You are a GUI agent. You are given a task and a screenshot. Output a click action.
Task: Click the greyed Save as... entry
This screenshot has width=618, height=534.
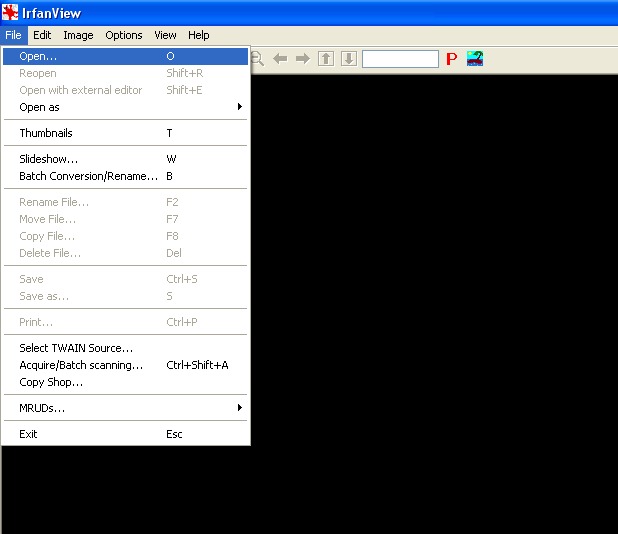[125, 296]
